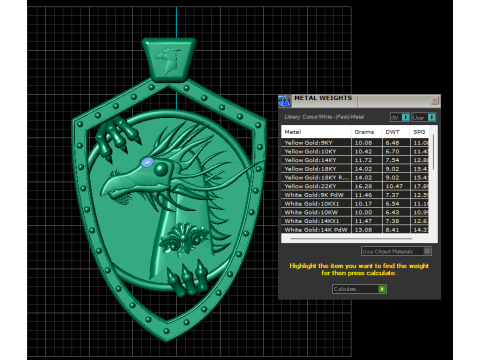Click the 10.42 grams value
Screen dimensions: 480x360
coord(363,151)
